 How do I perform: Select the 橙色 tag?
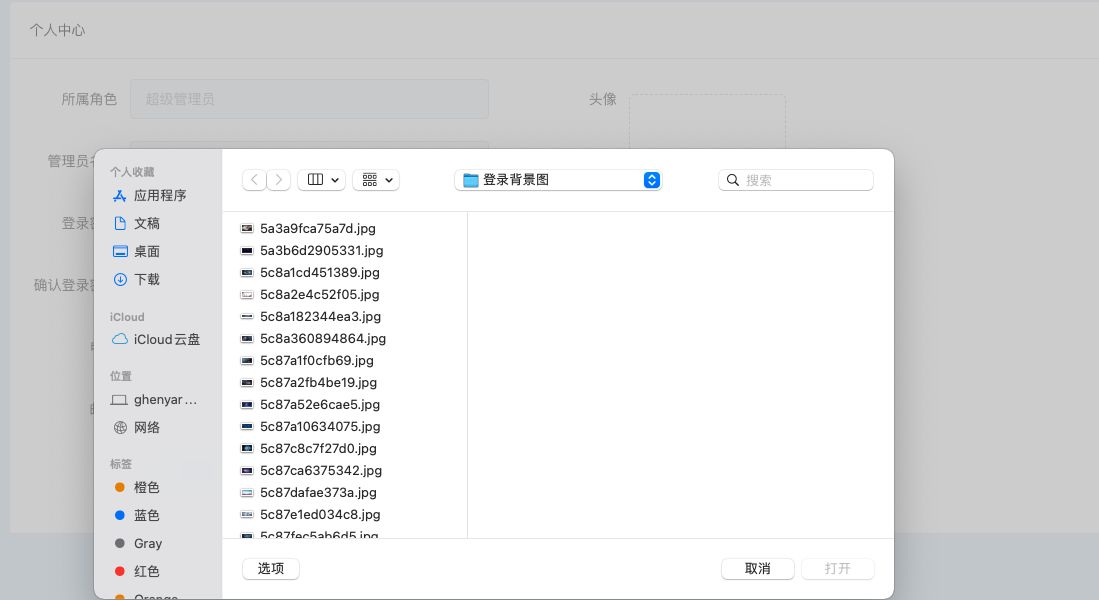point(146,487)
